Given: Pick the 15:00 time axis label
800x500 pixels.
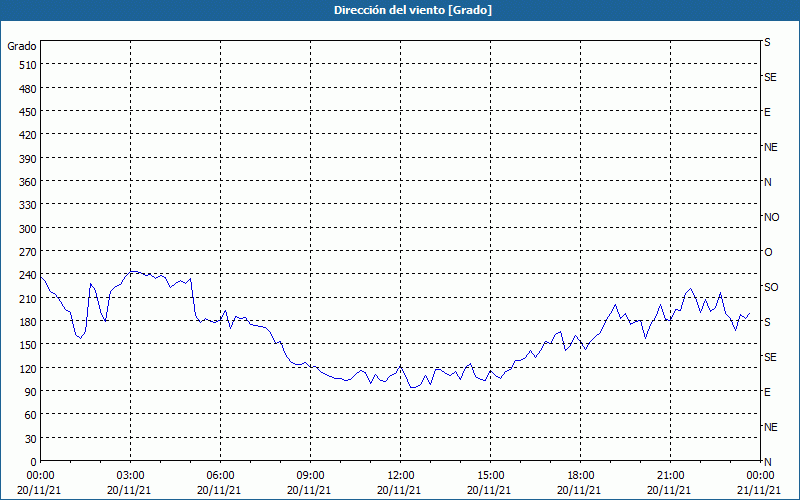Looking at the screenshot, I should [490, 476].
